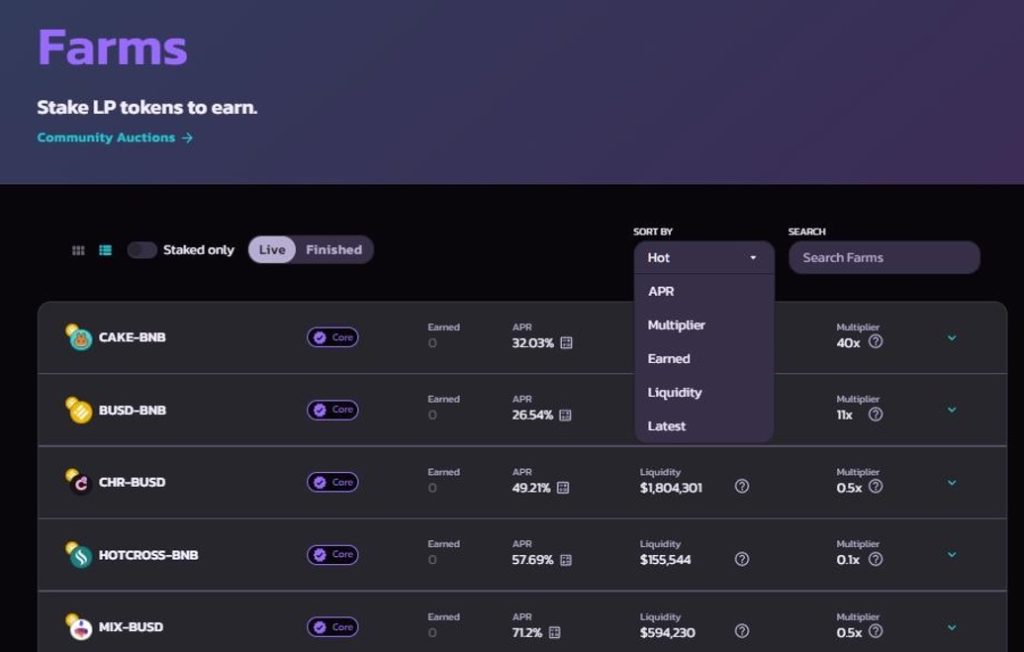Sort farms by Liquidity
The image size is (1024, 652).
point(674,392)
